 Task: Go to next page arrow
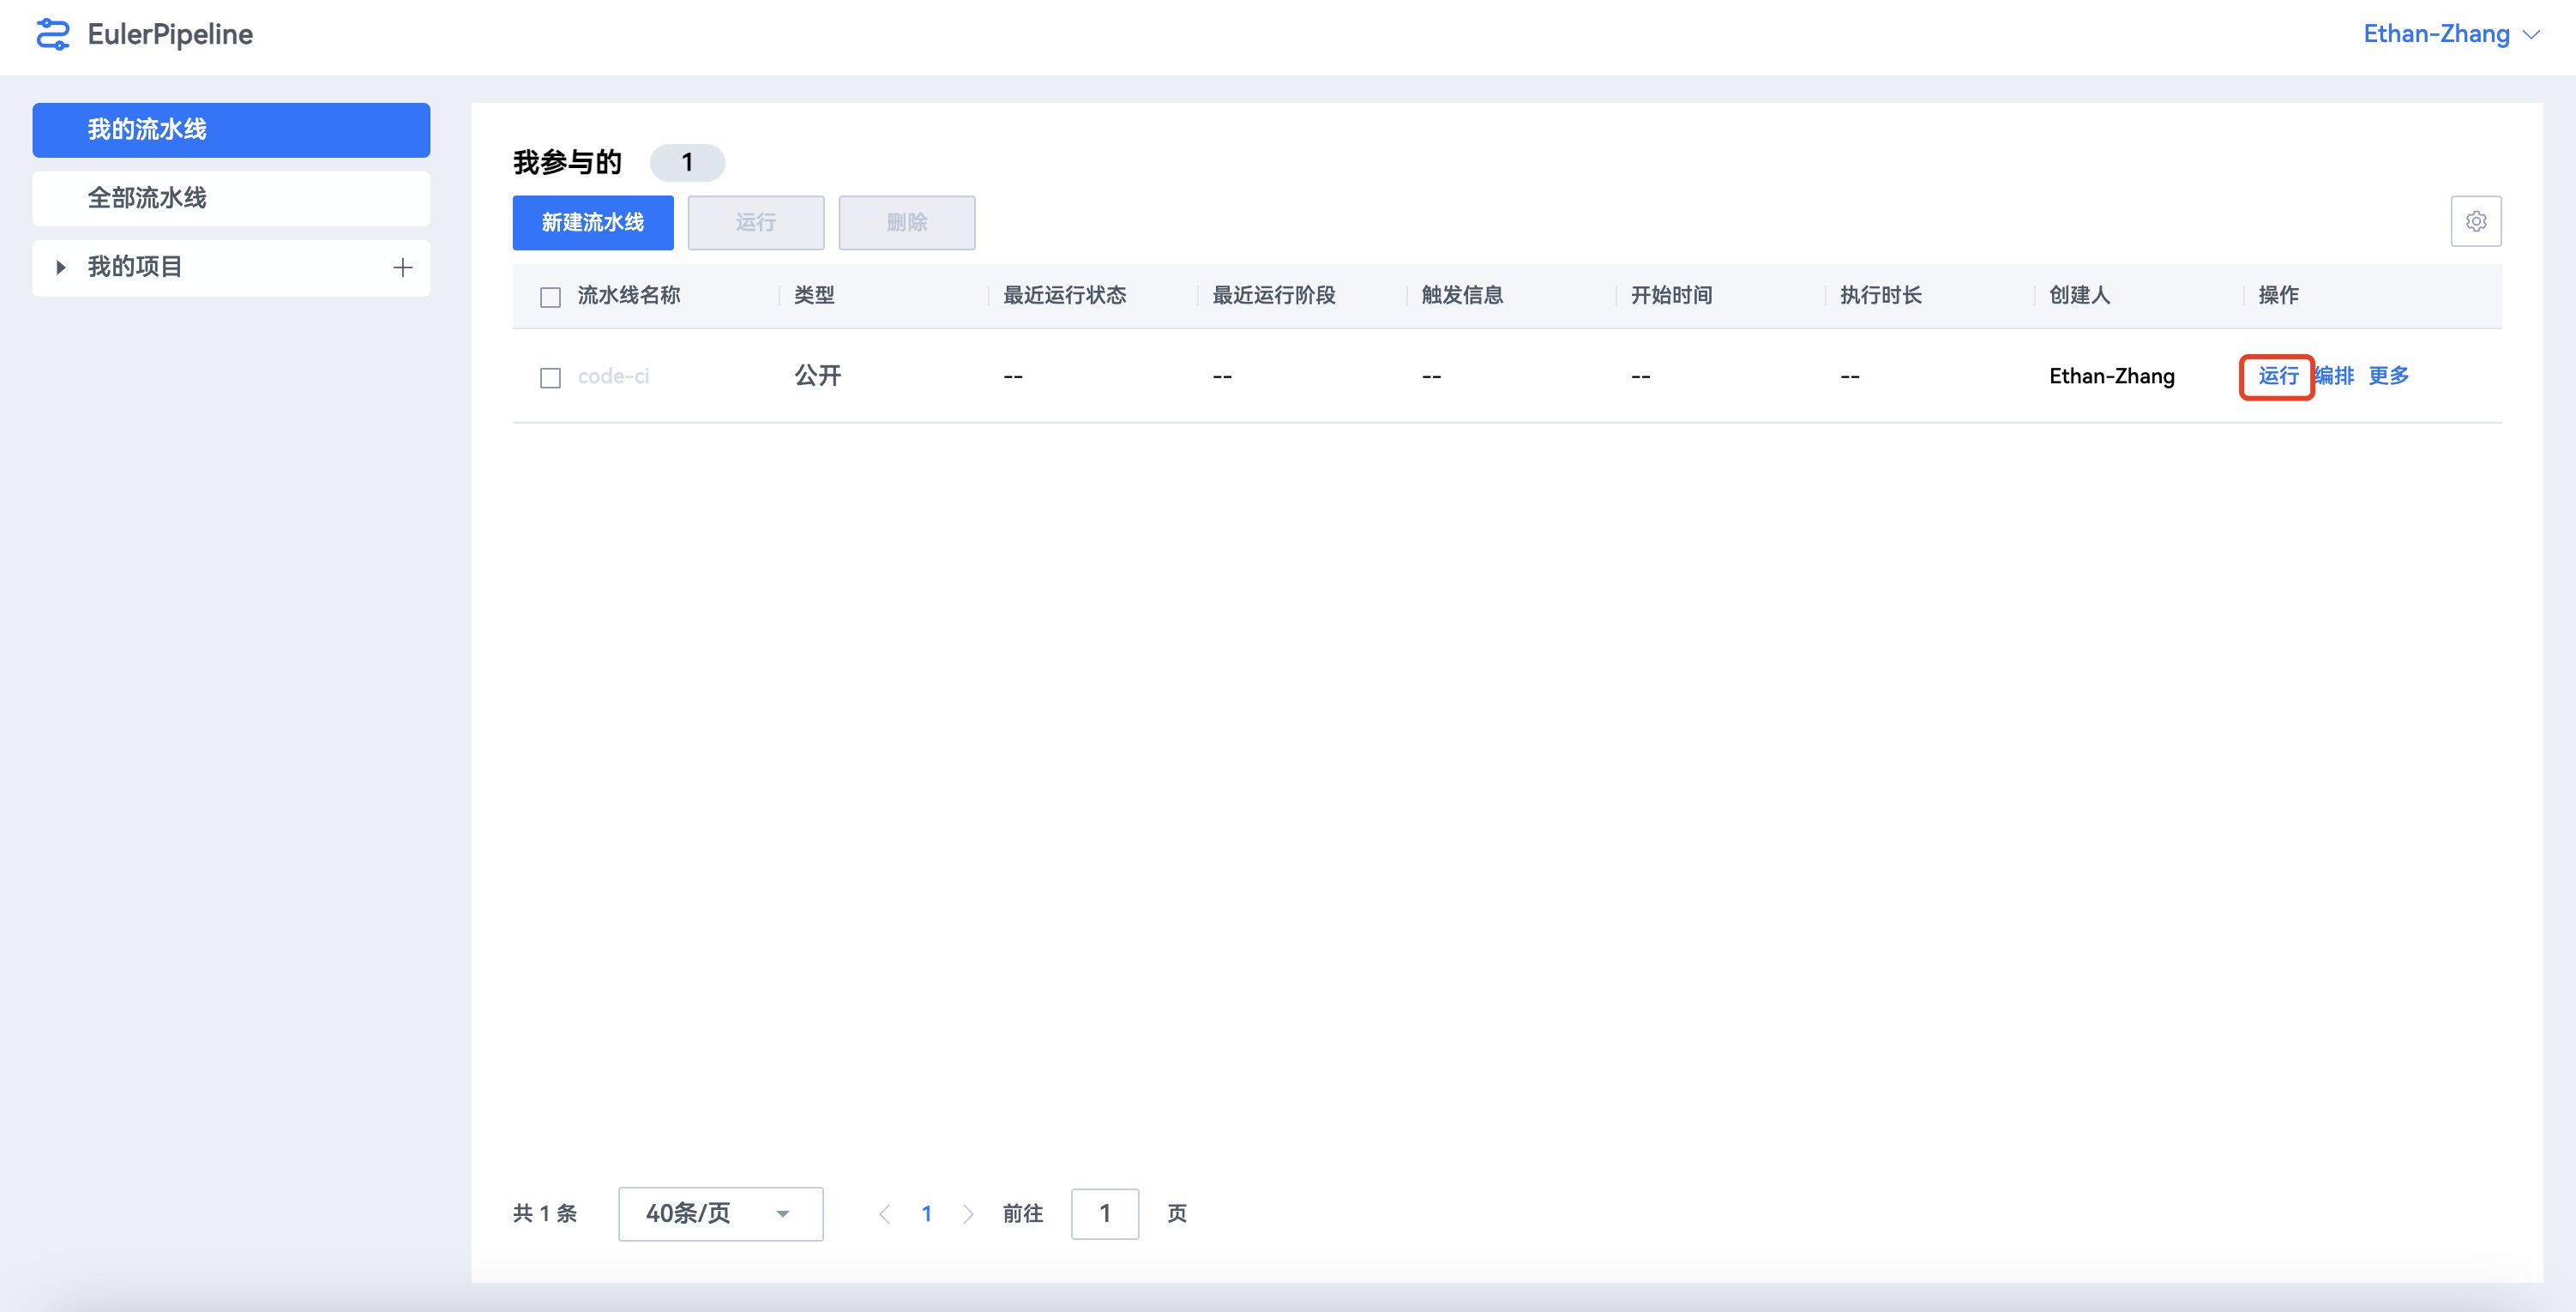(x=967, y=1213)
